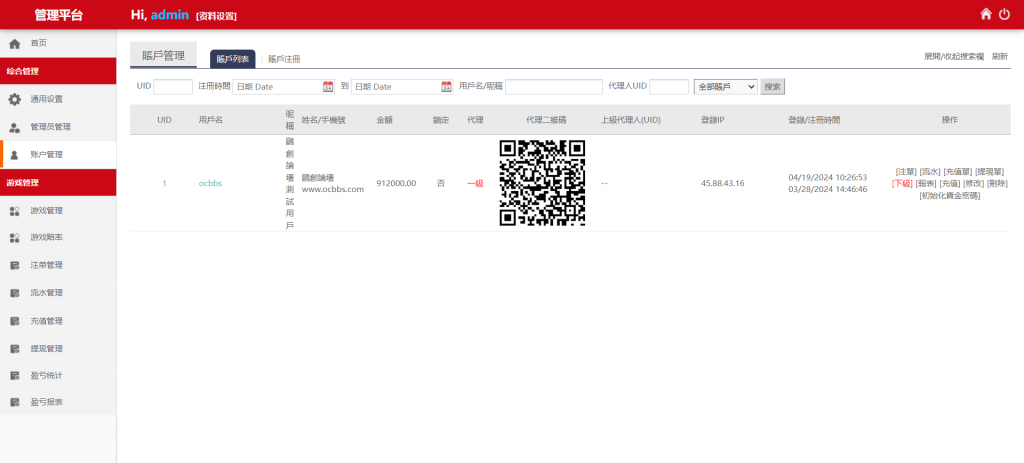Click the power logout icon in header

(x=1004, y=14)
